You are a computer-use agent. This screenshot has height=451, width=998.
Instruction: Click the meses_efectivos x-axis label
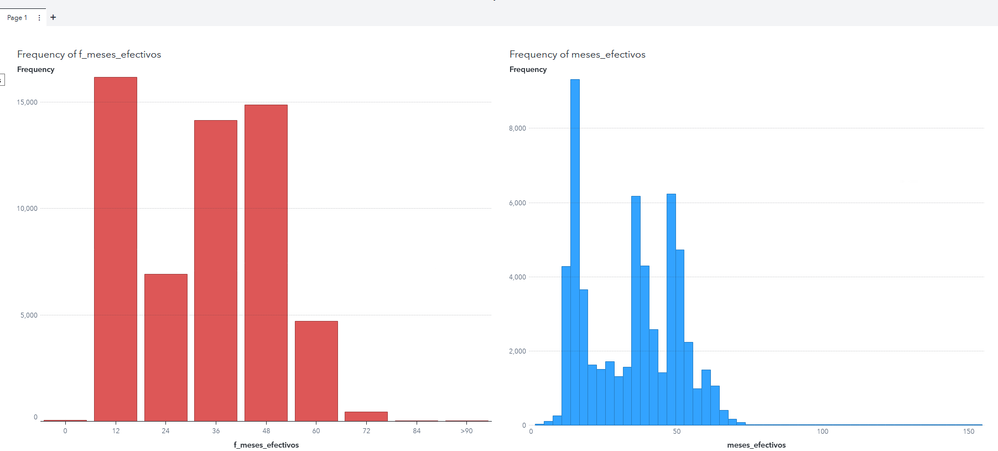pyautogui.click(x=756, y=444)
